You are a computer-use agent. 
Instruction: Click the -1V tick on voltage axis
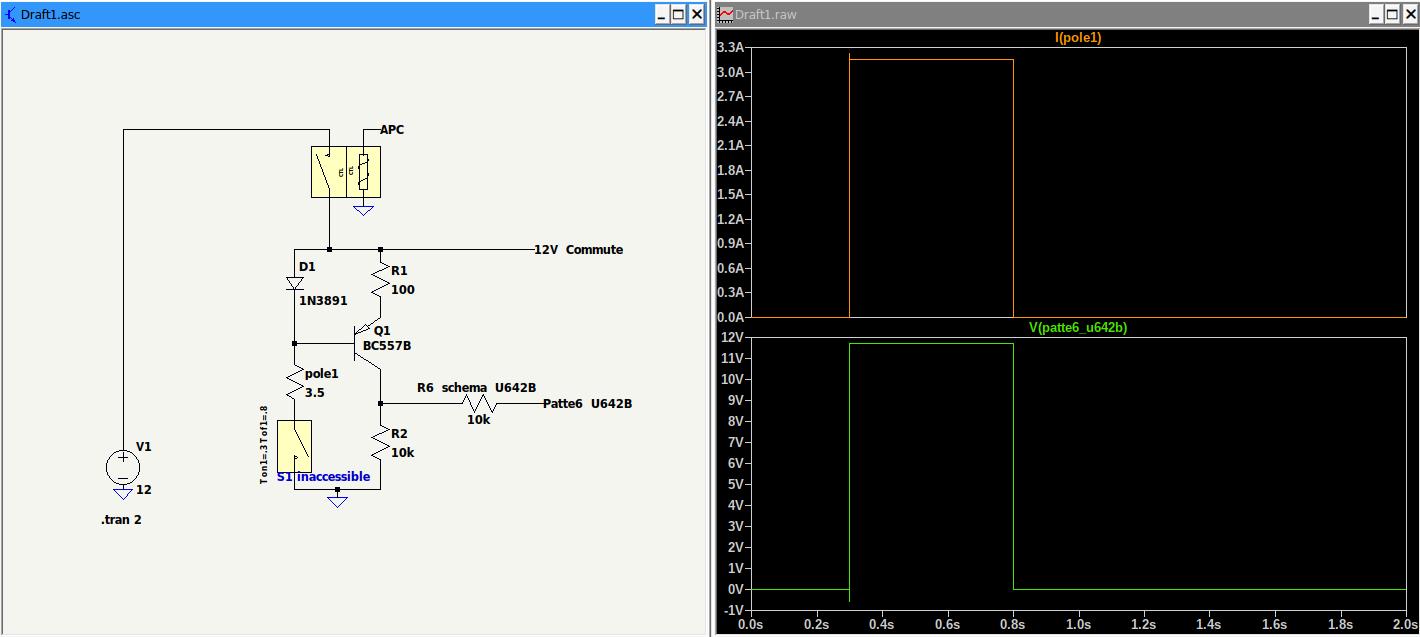point(732,610)
